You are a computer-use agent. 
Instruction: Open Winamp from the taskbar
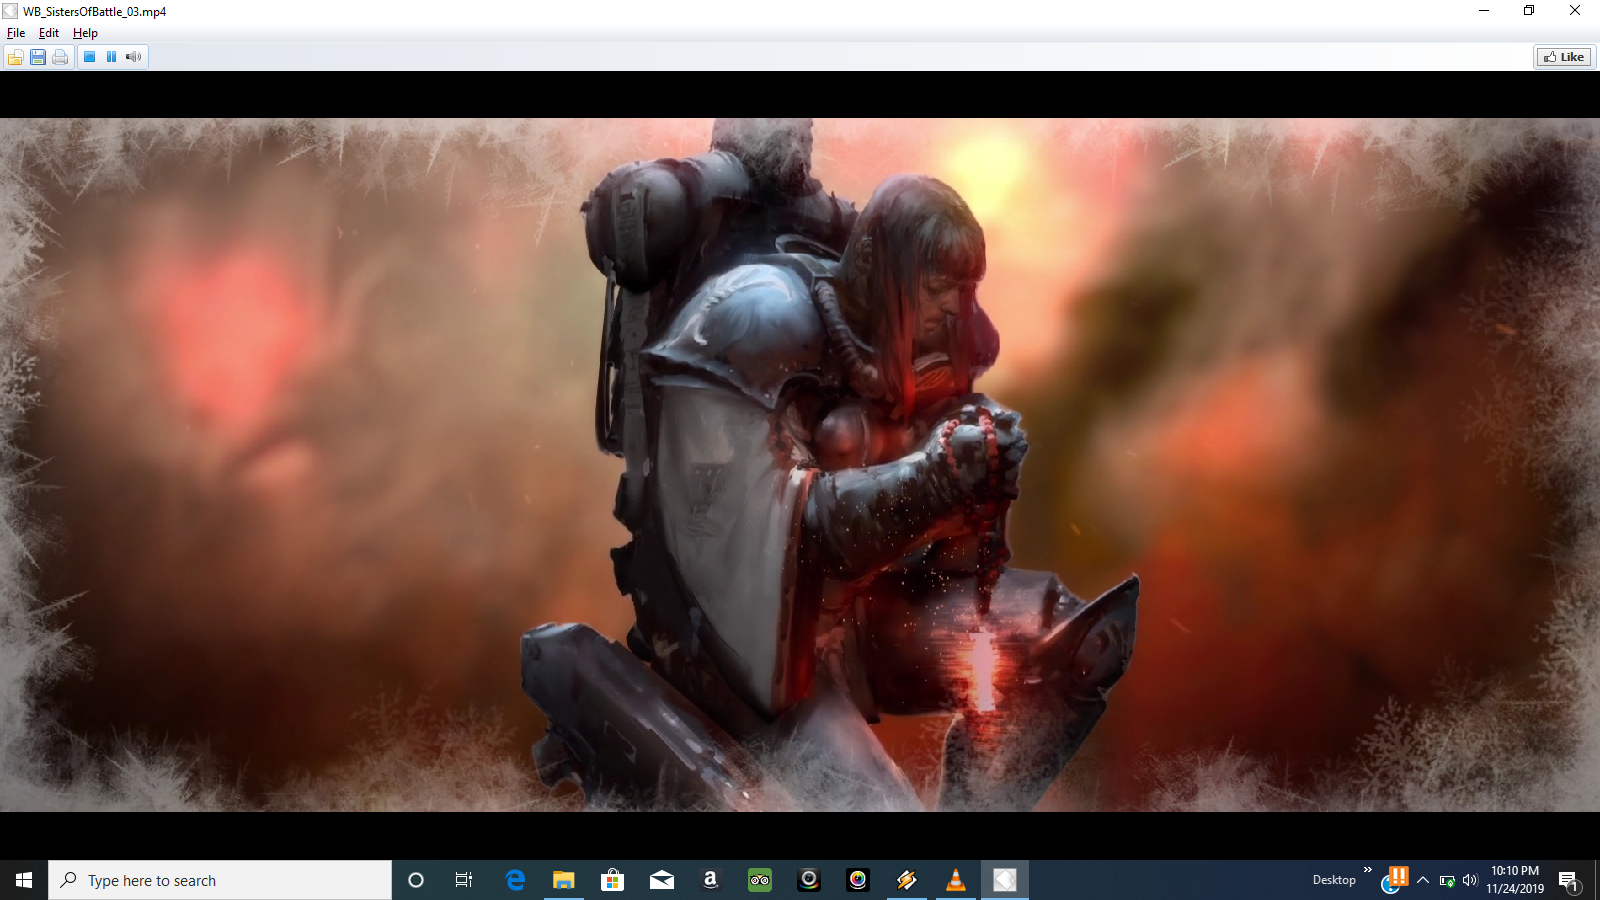[x=907, y=880]
